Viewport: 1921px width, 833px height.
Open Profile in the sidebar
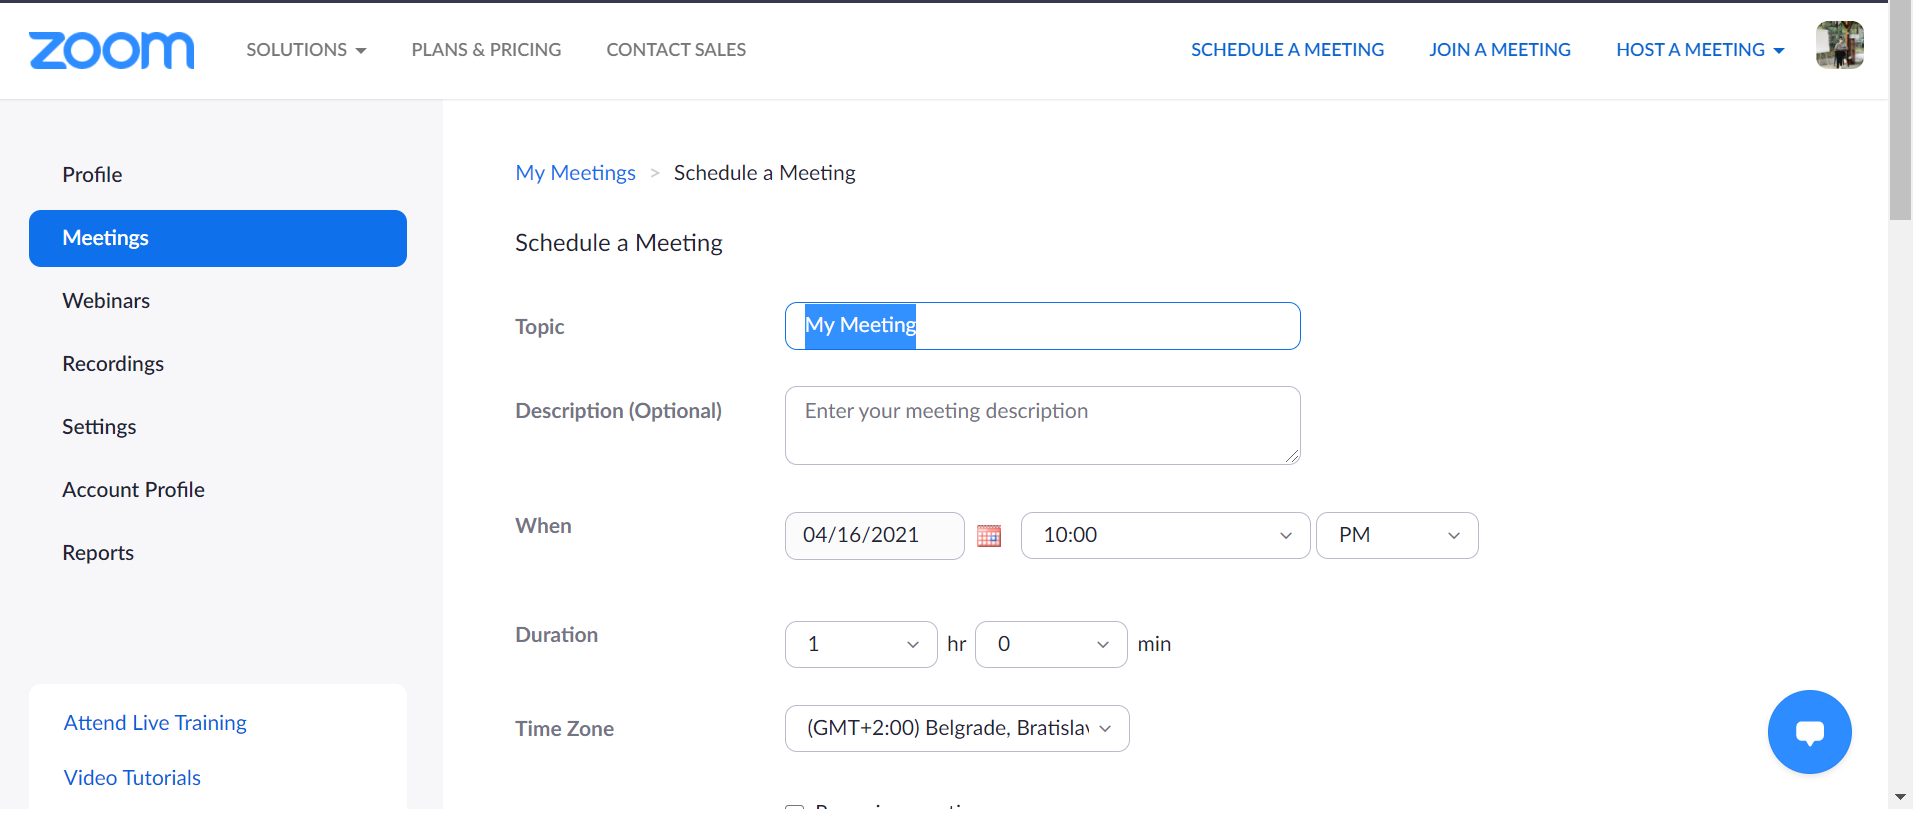click(x=92, y=175)
